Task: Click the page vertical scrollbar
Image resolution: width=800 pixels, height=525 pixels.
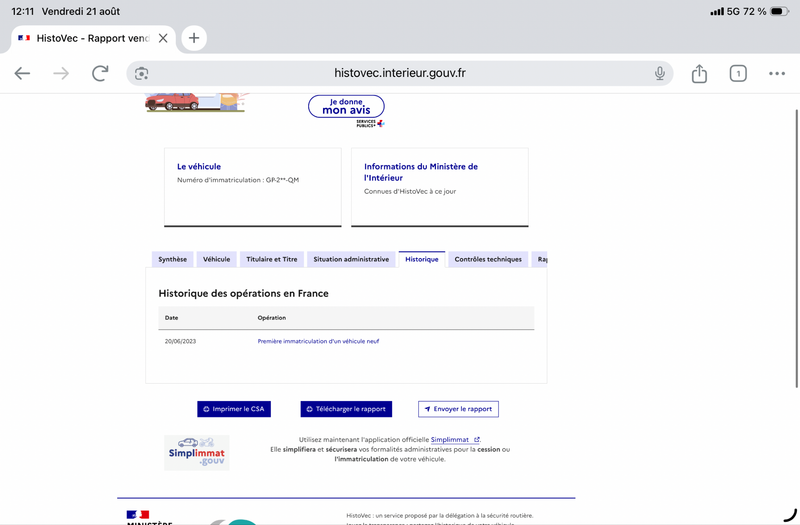Action: tap(796, 248)
